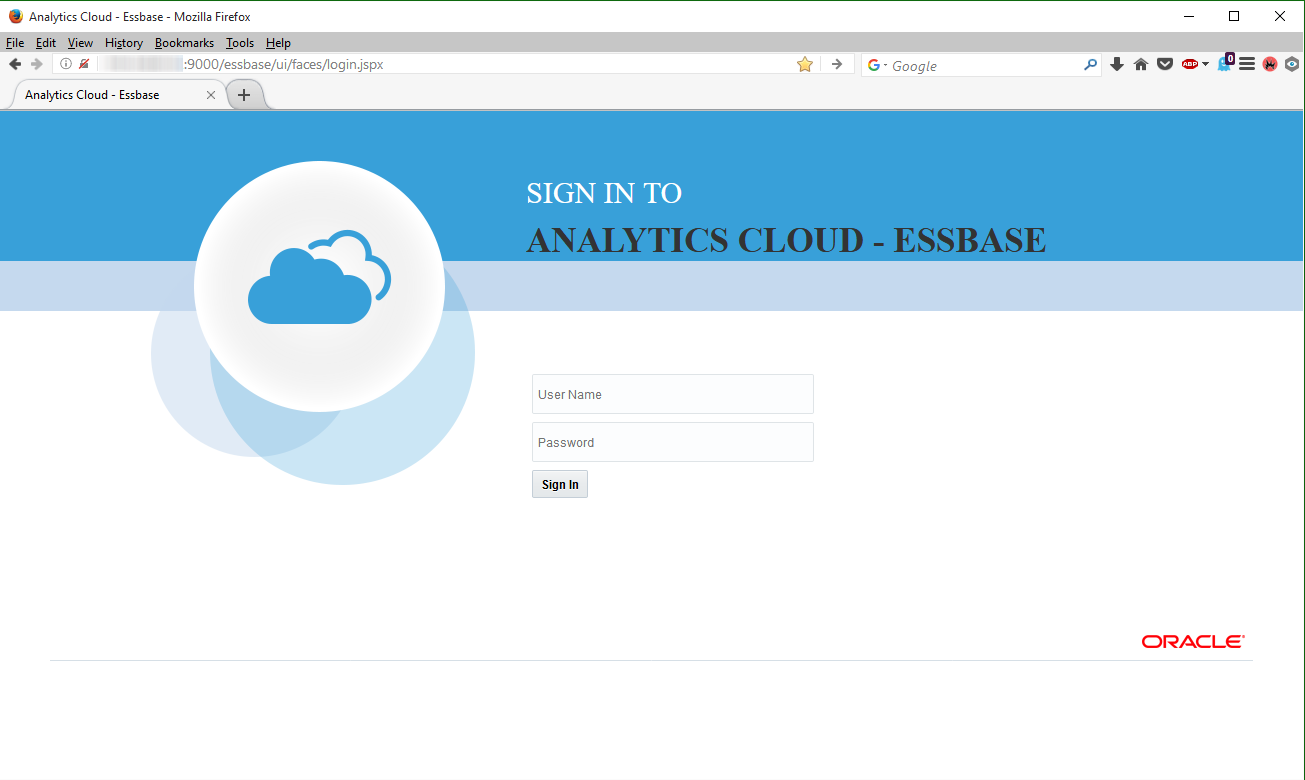Close the Firefox window
Image resolution: width=1305 pixels, height=780 pixels.
(x=1280, y=16)
